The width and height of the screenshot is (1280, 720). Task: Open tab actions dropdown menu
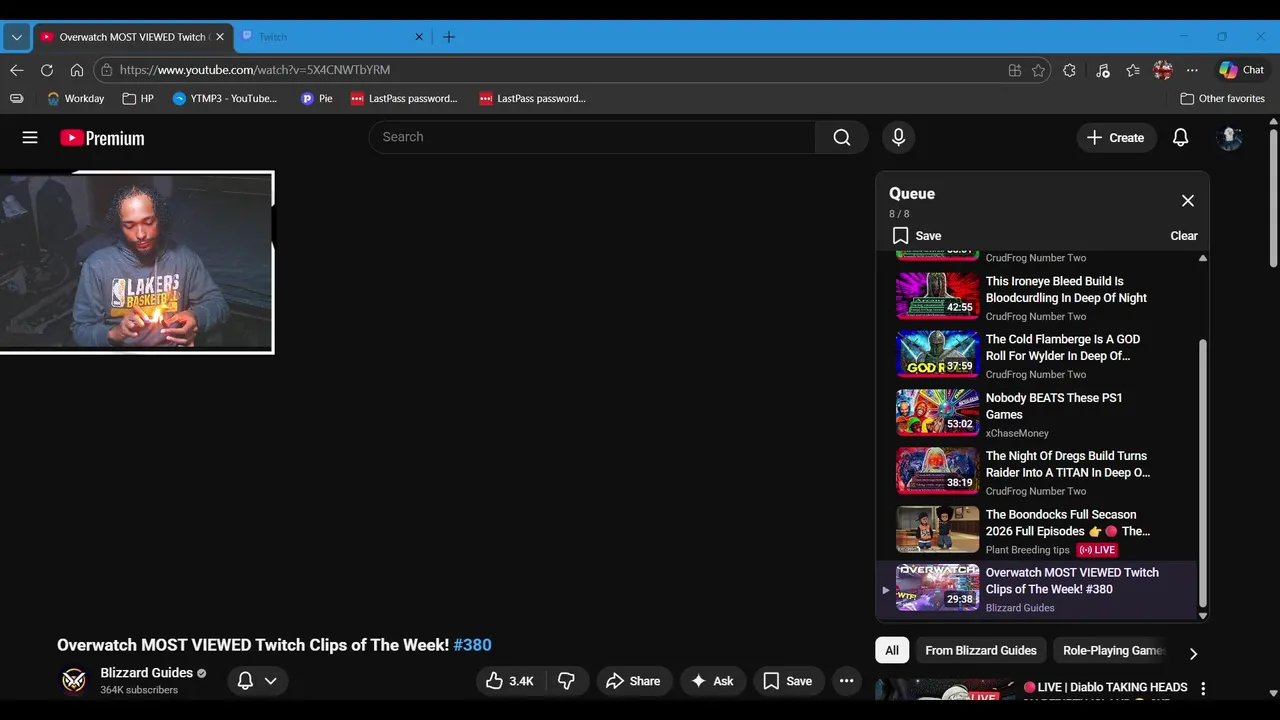[16, 37]
